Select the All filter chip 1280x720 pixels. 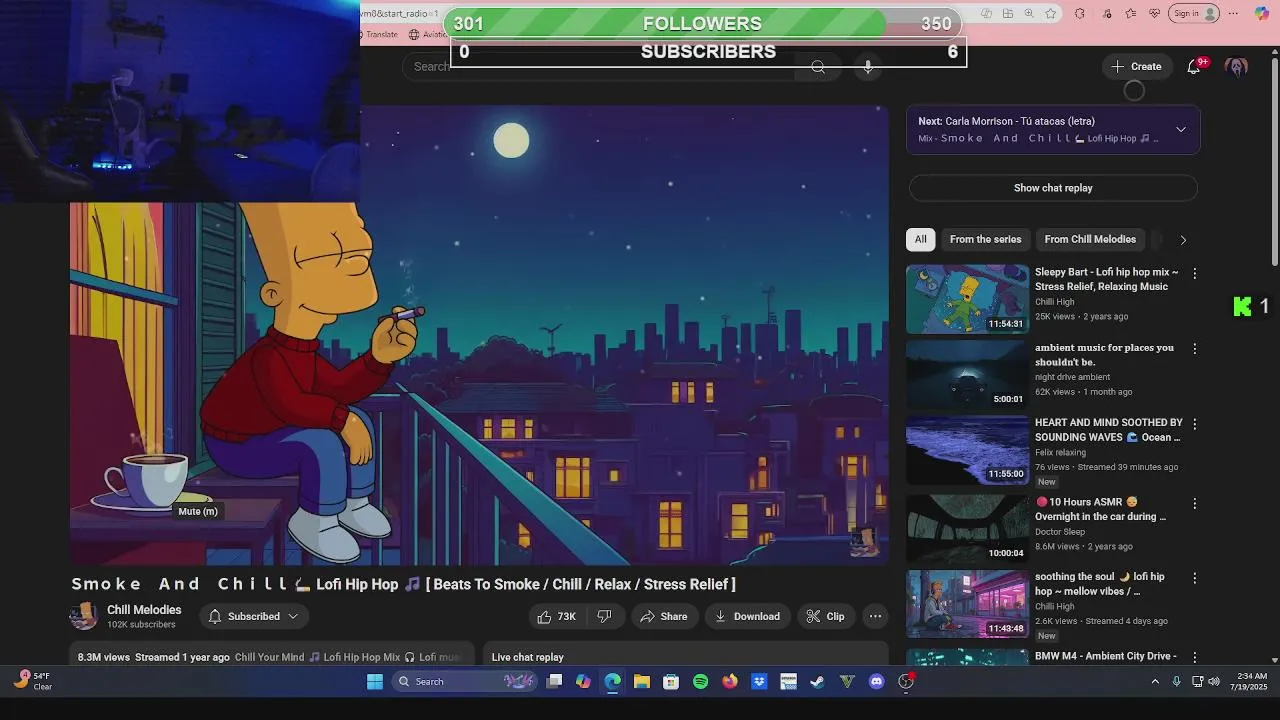pyautogui.click(x=920, y=239)
